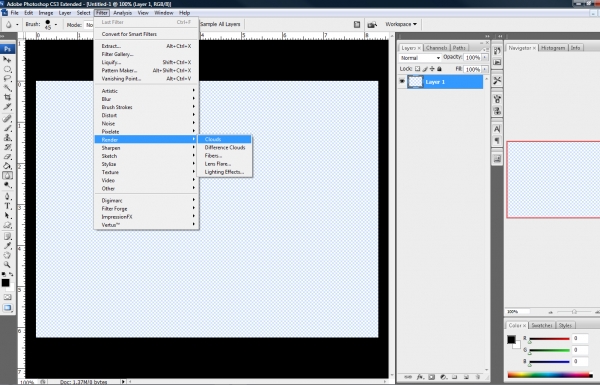Toggle lock position for the layer

click(x=432, y=69)
